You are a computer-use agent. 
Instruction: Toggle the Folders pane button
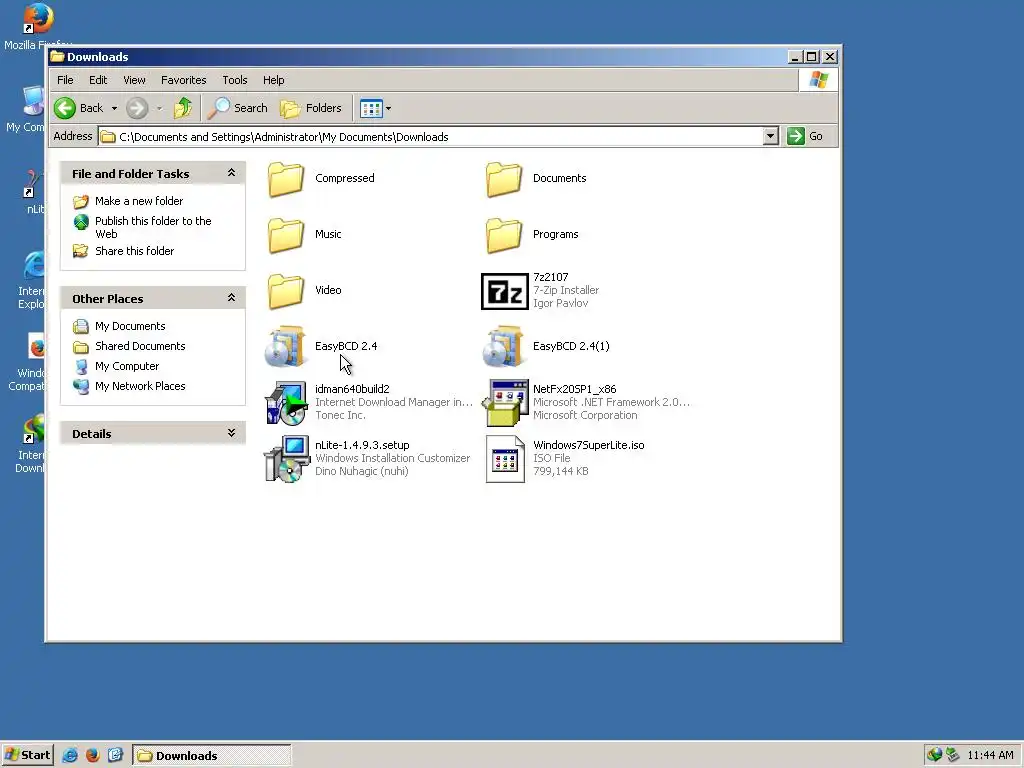pos(311,108)
